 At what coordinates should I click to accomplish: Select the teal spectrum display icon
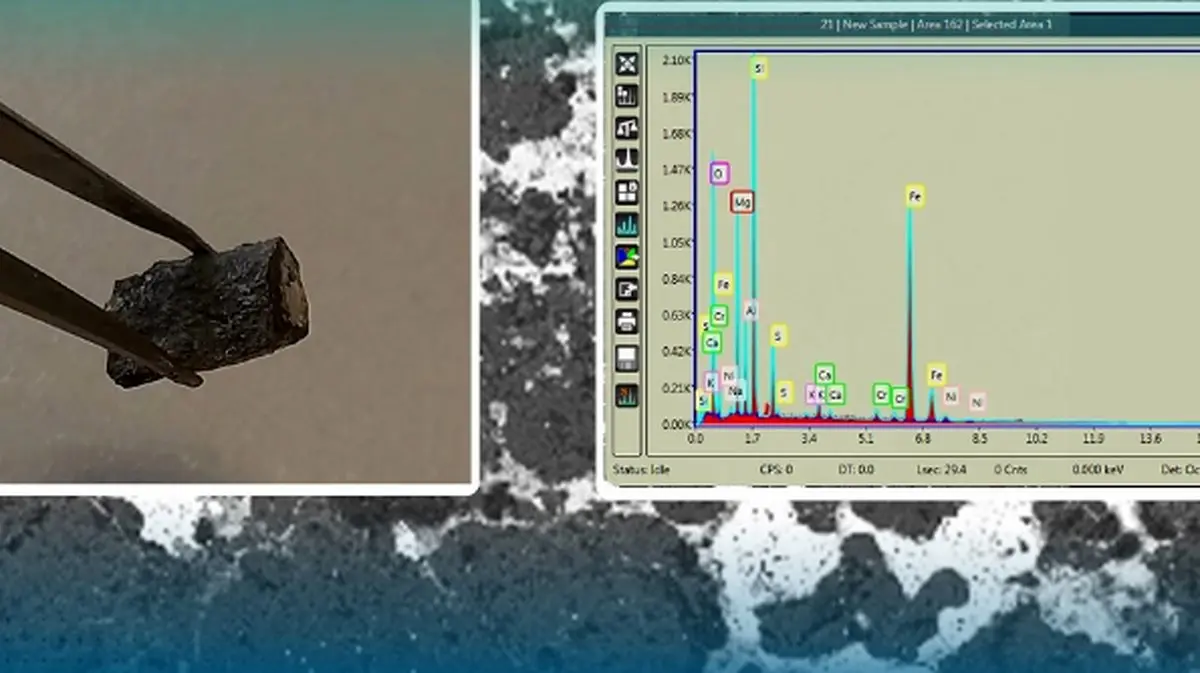point(627,225)
